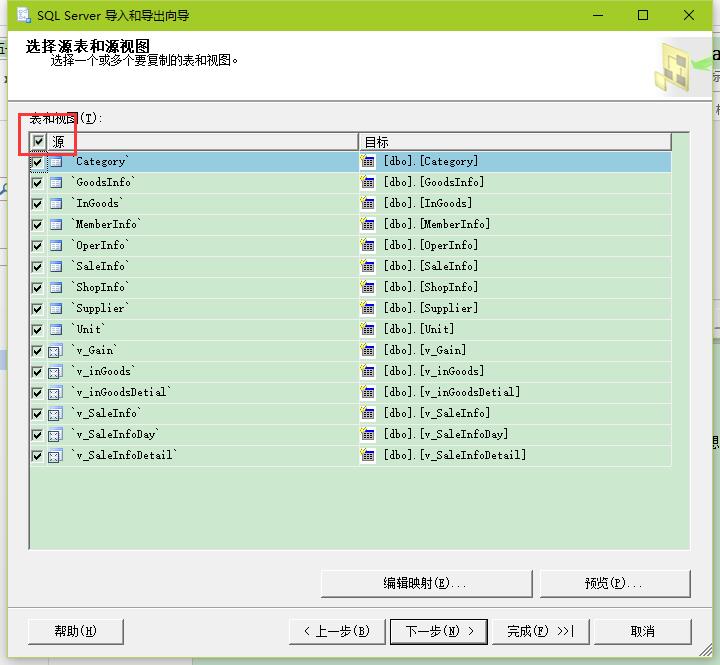Click the table icon of `InGoods` source

pyautogui.click(x=56, y=204)
